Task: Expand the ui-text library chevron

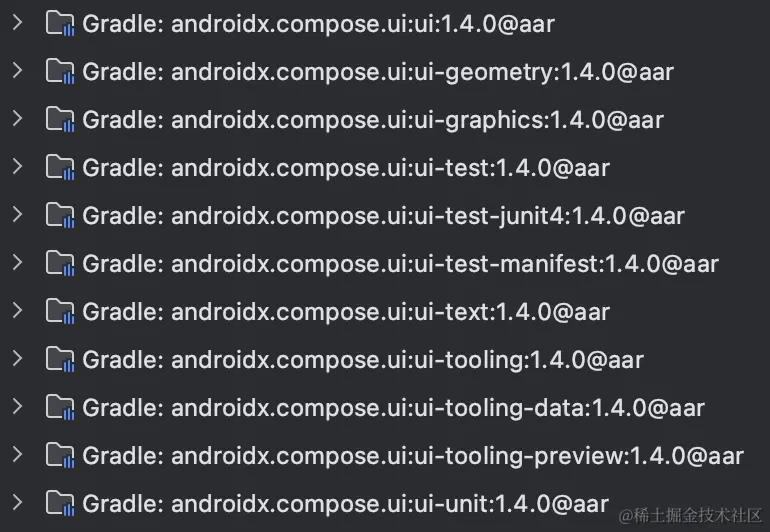Action: (18, 310)
